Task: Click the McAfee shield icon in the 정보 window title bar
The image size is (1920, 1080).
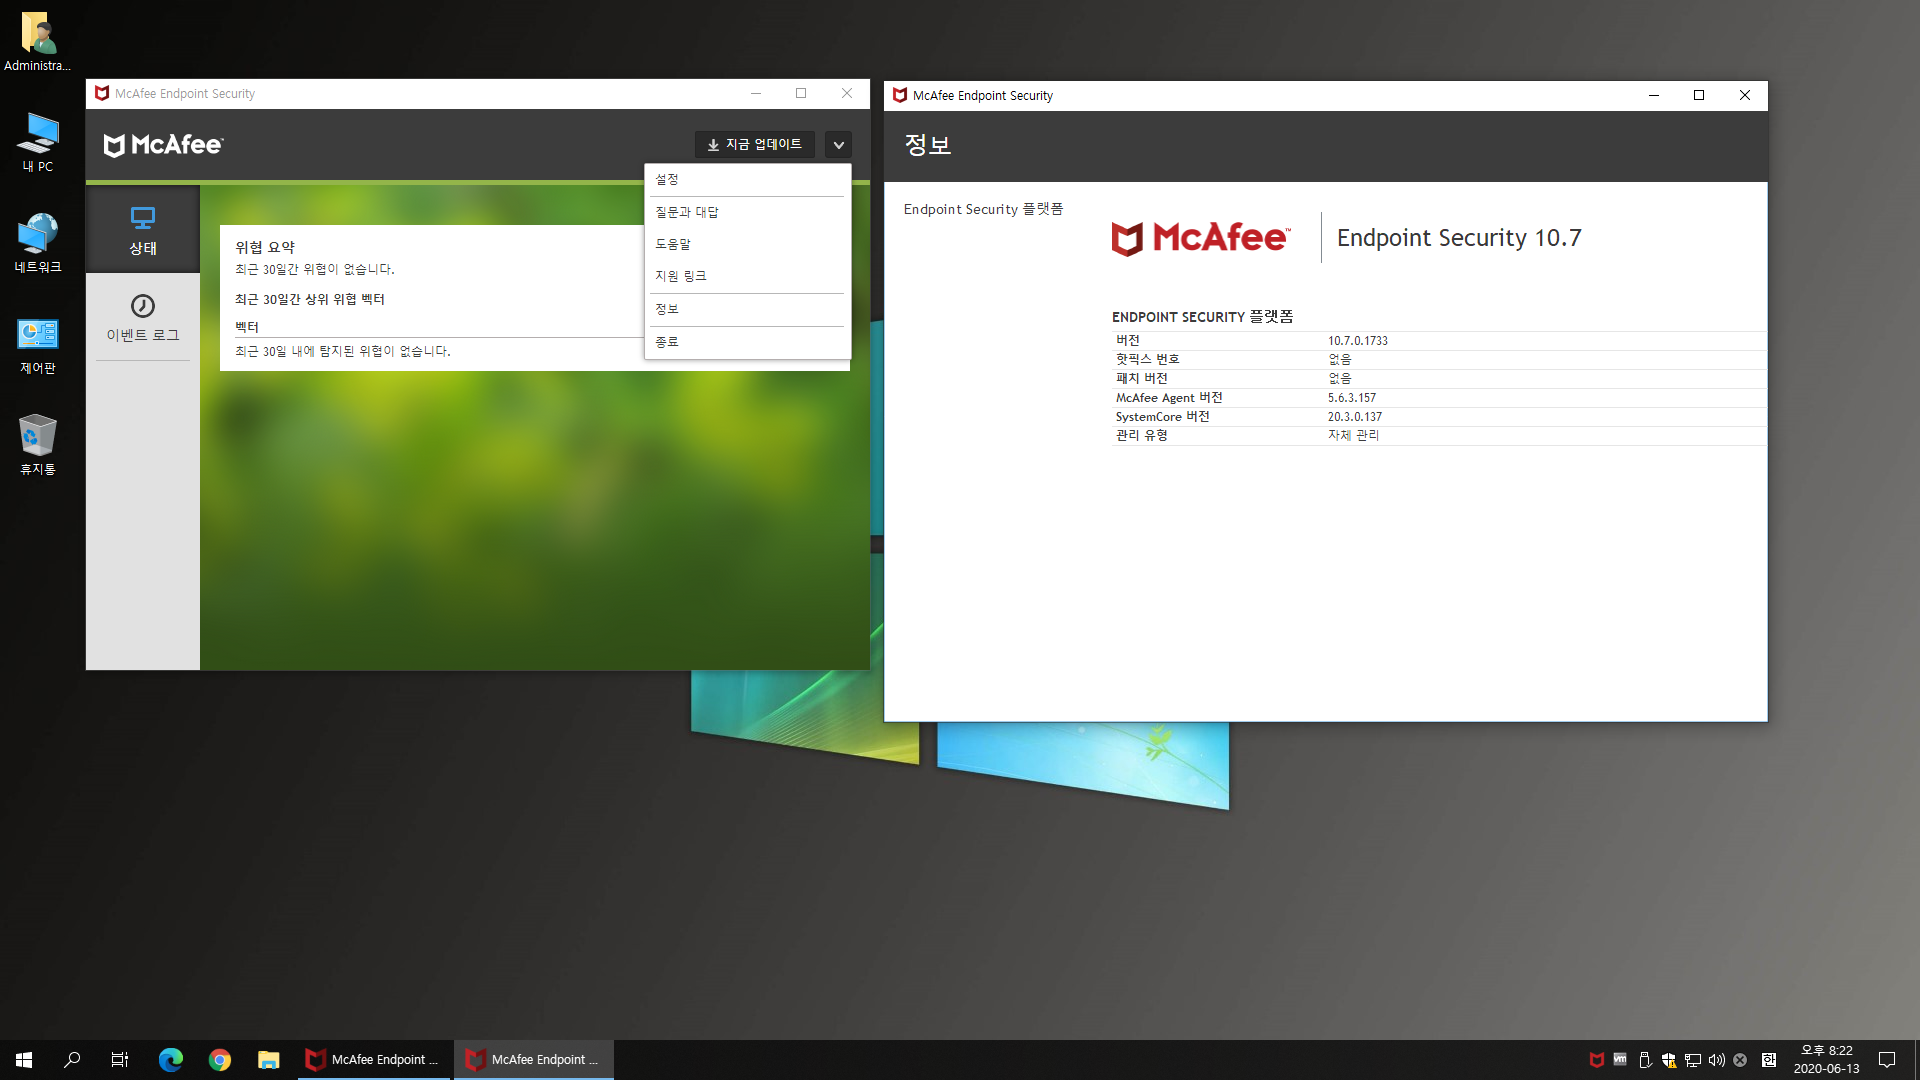Action: [900, 96]
